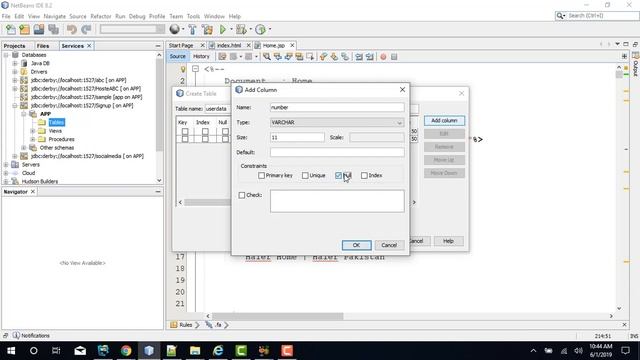Open the Mail app from taskbar
This screenshot has height=360, width=640.
80,351
